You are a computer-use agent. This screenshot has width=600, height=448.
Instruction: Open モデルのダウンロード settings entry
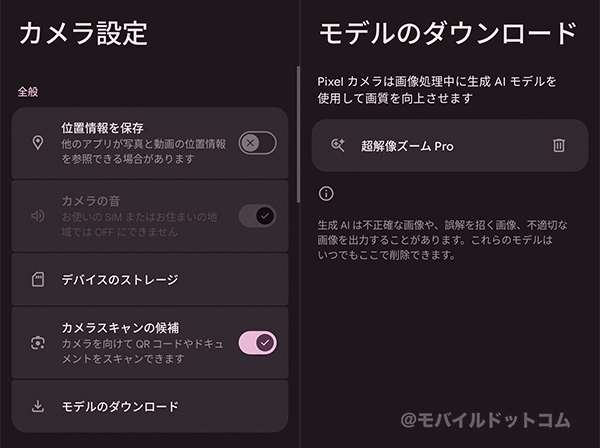click(x=150, y=406)
